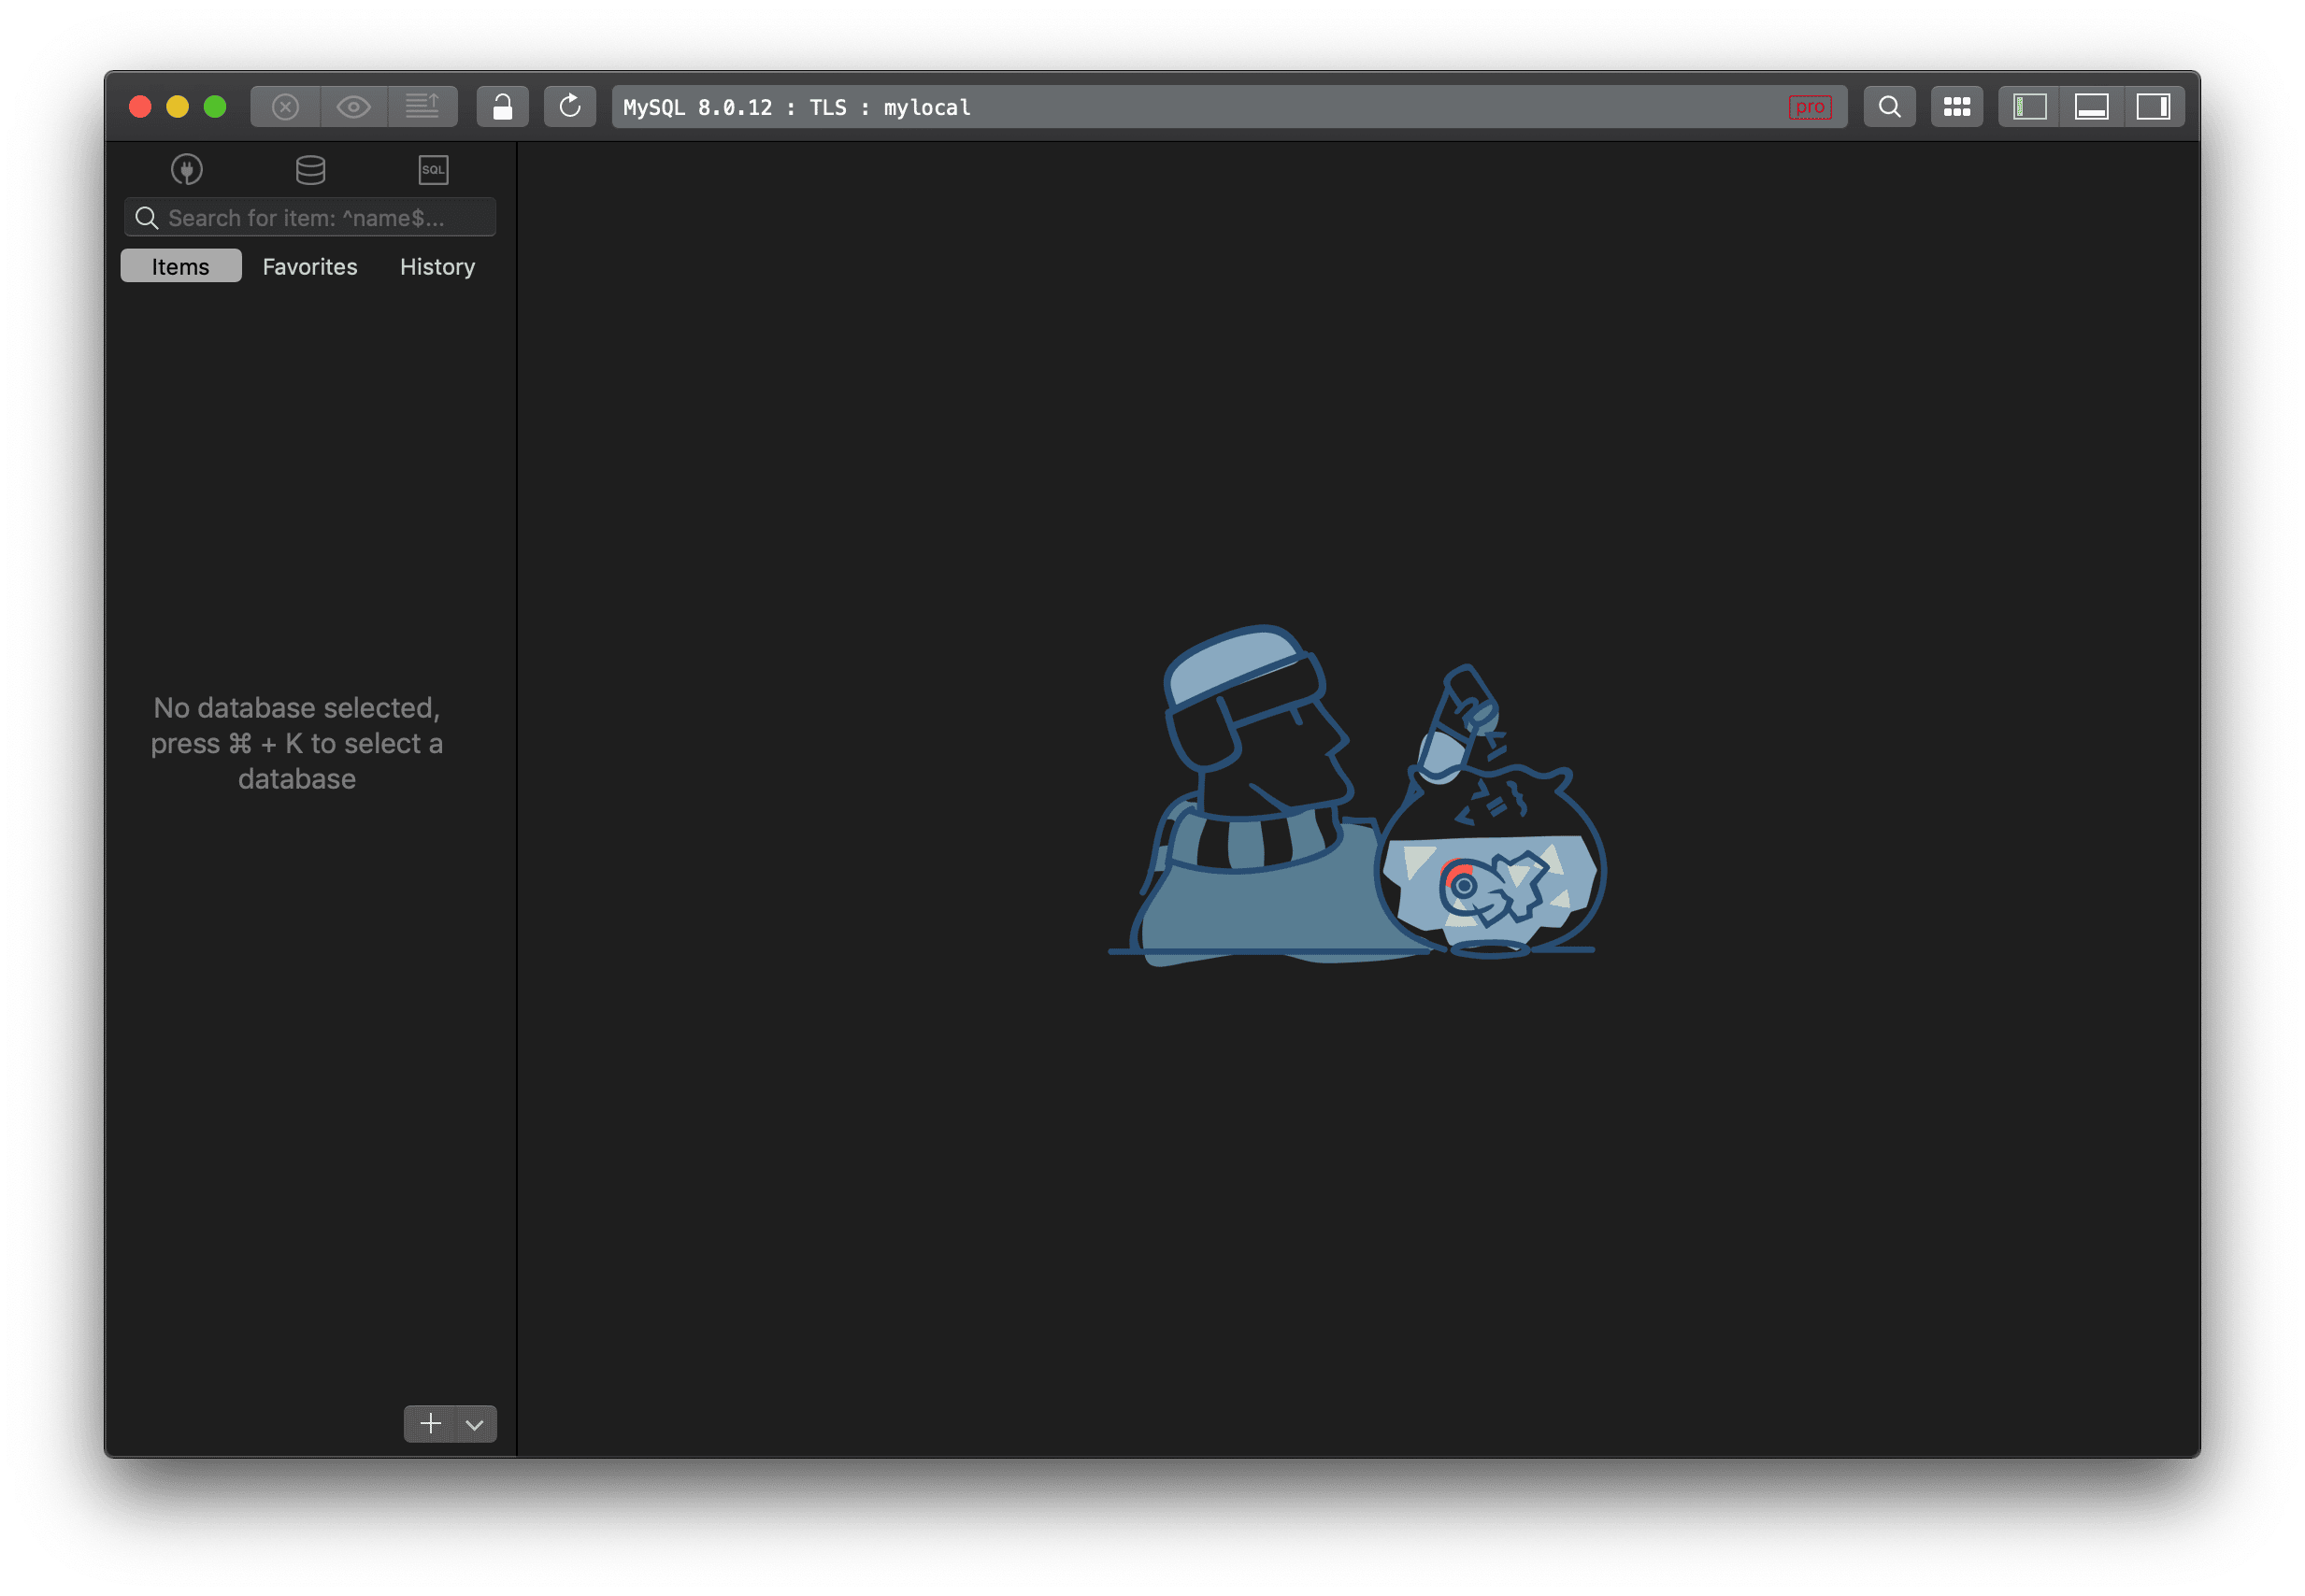Click the MySQL 8.0.12 connection title bar

point(1229,107)
